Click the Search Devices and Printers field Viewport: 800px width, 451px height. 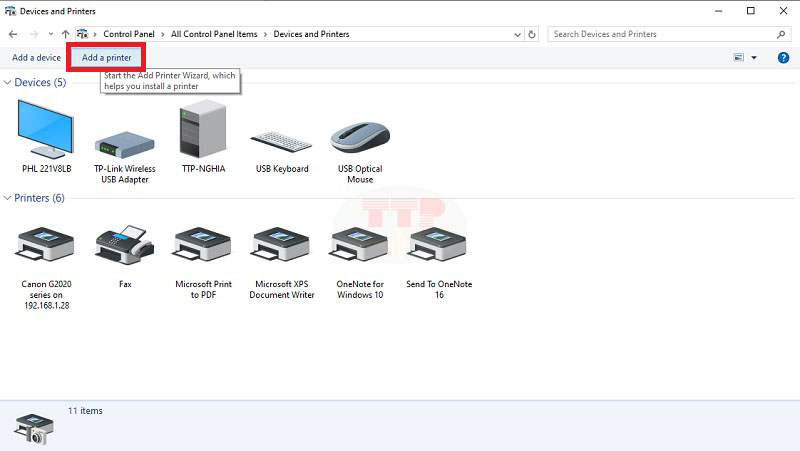[x=660, y=34]
